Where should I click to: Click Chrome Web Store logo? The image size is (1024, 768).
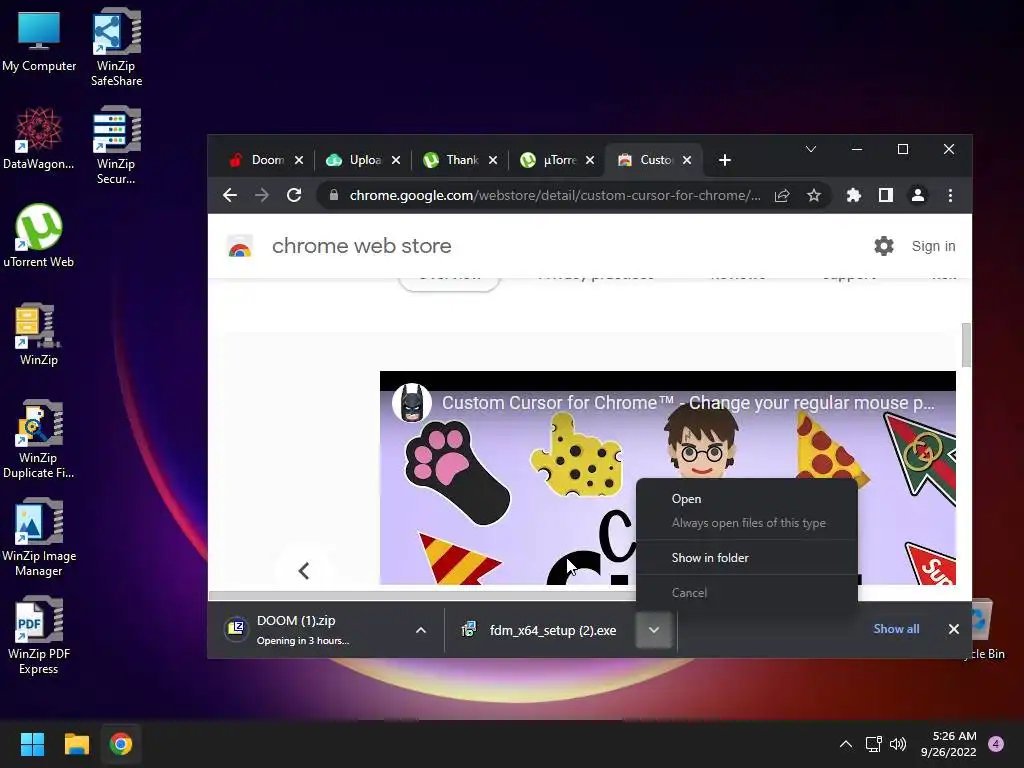(x=240, y=246)
